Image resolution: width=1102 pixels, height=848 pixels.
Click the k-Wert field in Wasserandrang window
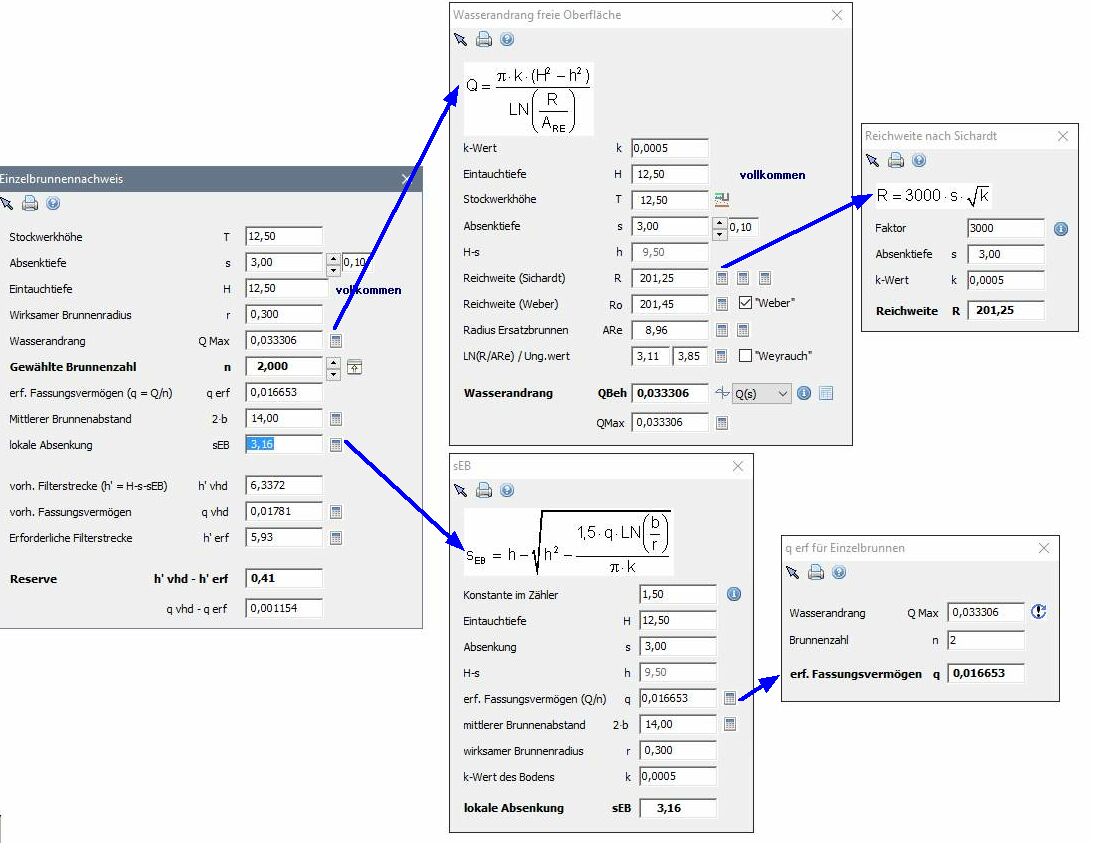click(669, 148)
